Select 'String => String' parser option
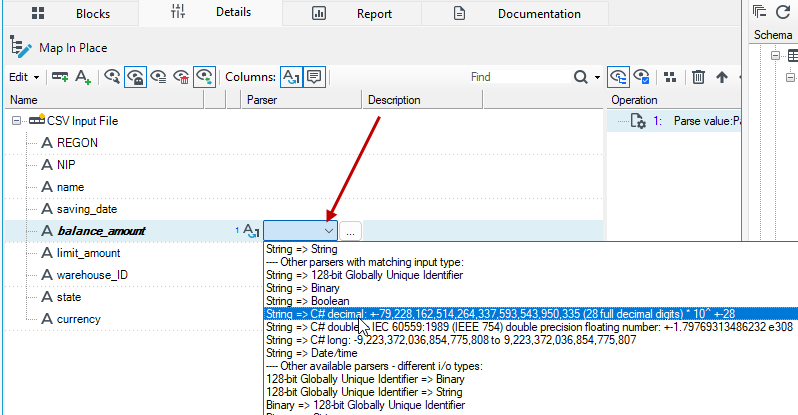798x415 pixels. pyautogui.click(x=301, y=249)
